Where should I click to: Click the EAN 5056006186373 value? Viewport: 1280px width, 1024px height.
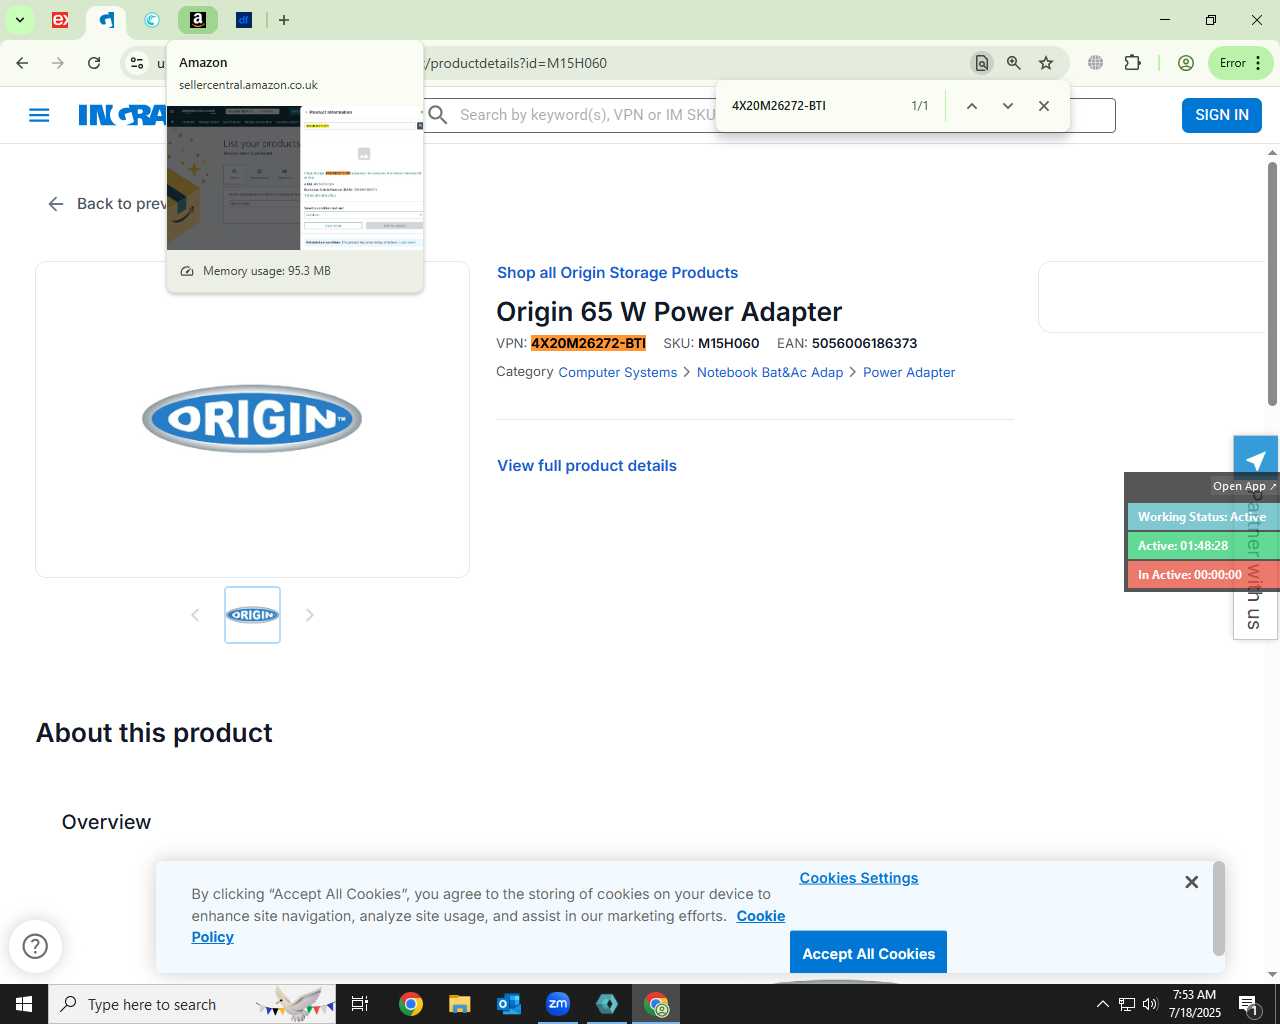pos(864,343)
